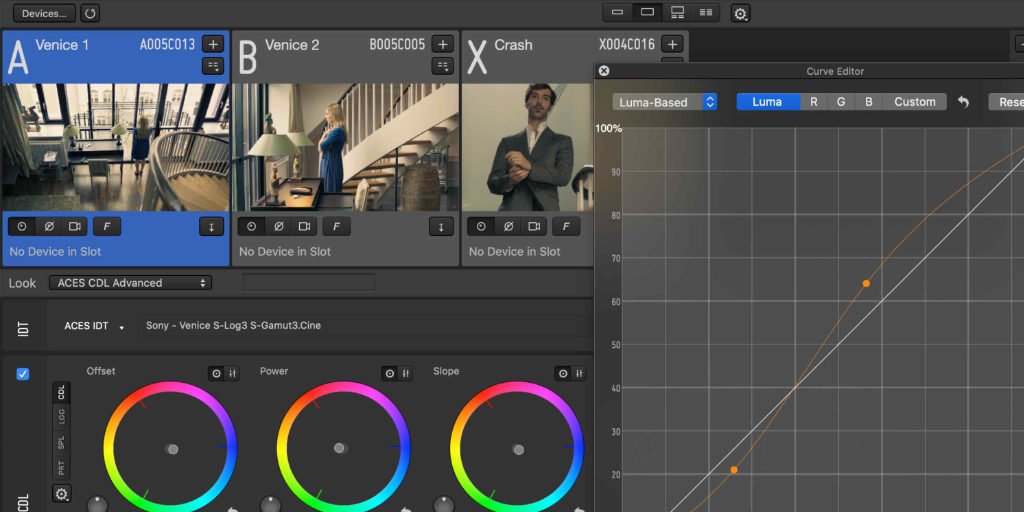
Task: Select graded view mode icon in slot B
Action: pyautogui.click(x=251, y=227)
